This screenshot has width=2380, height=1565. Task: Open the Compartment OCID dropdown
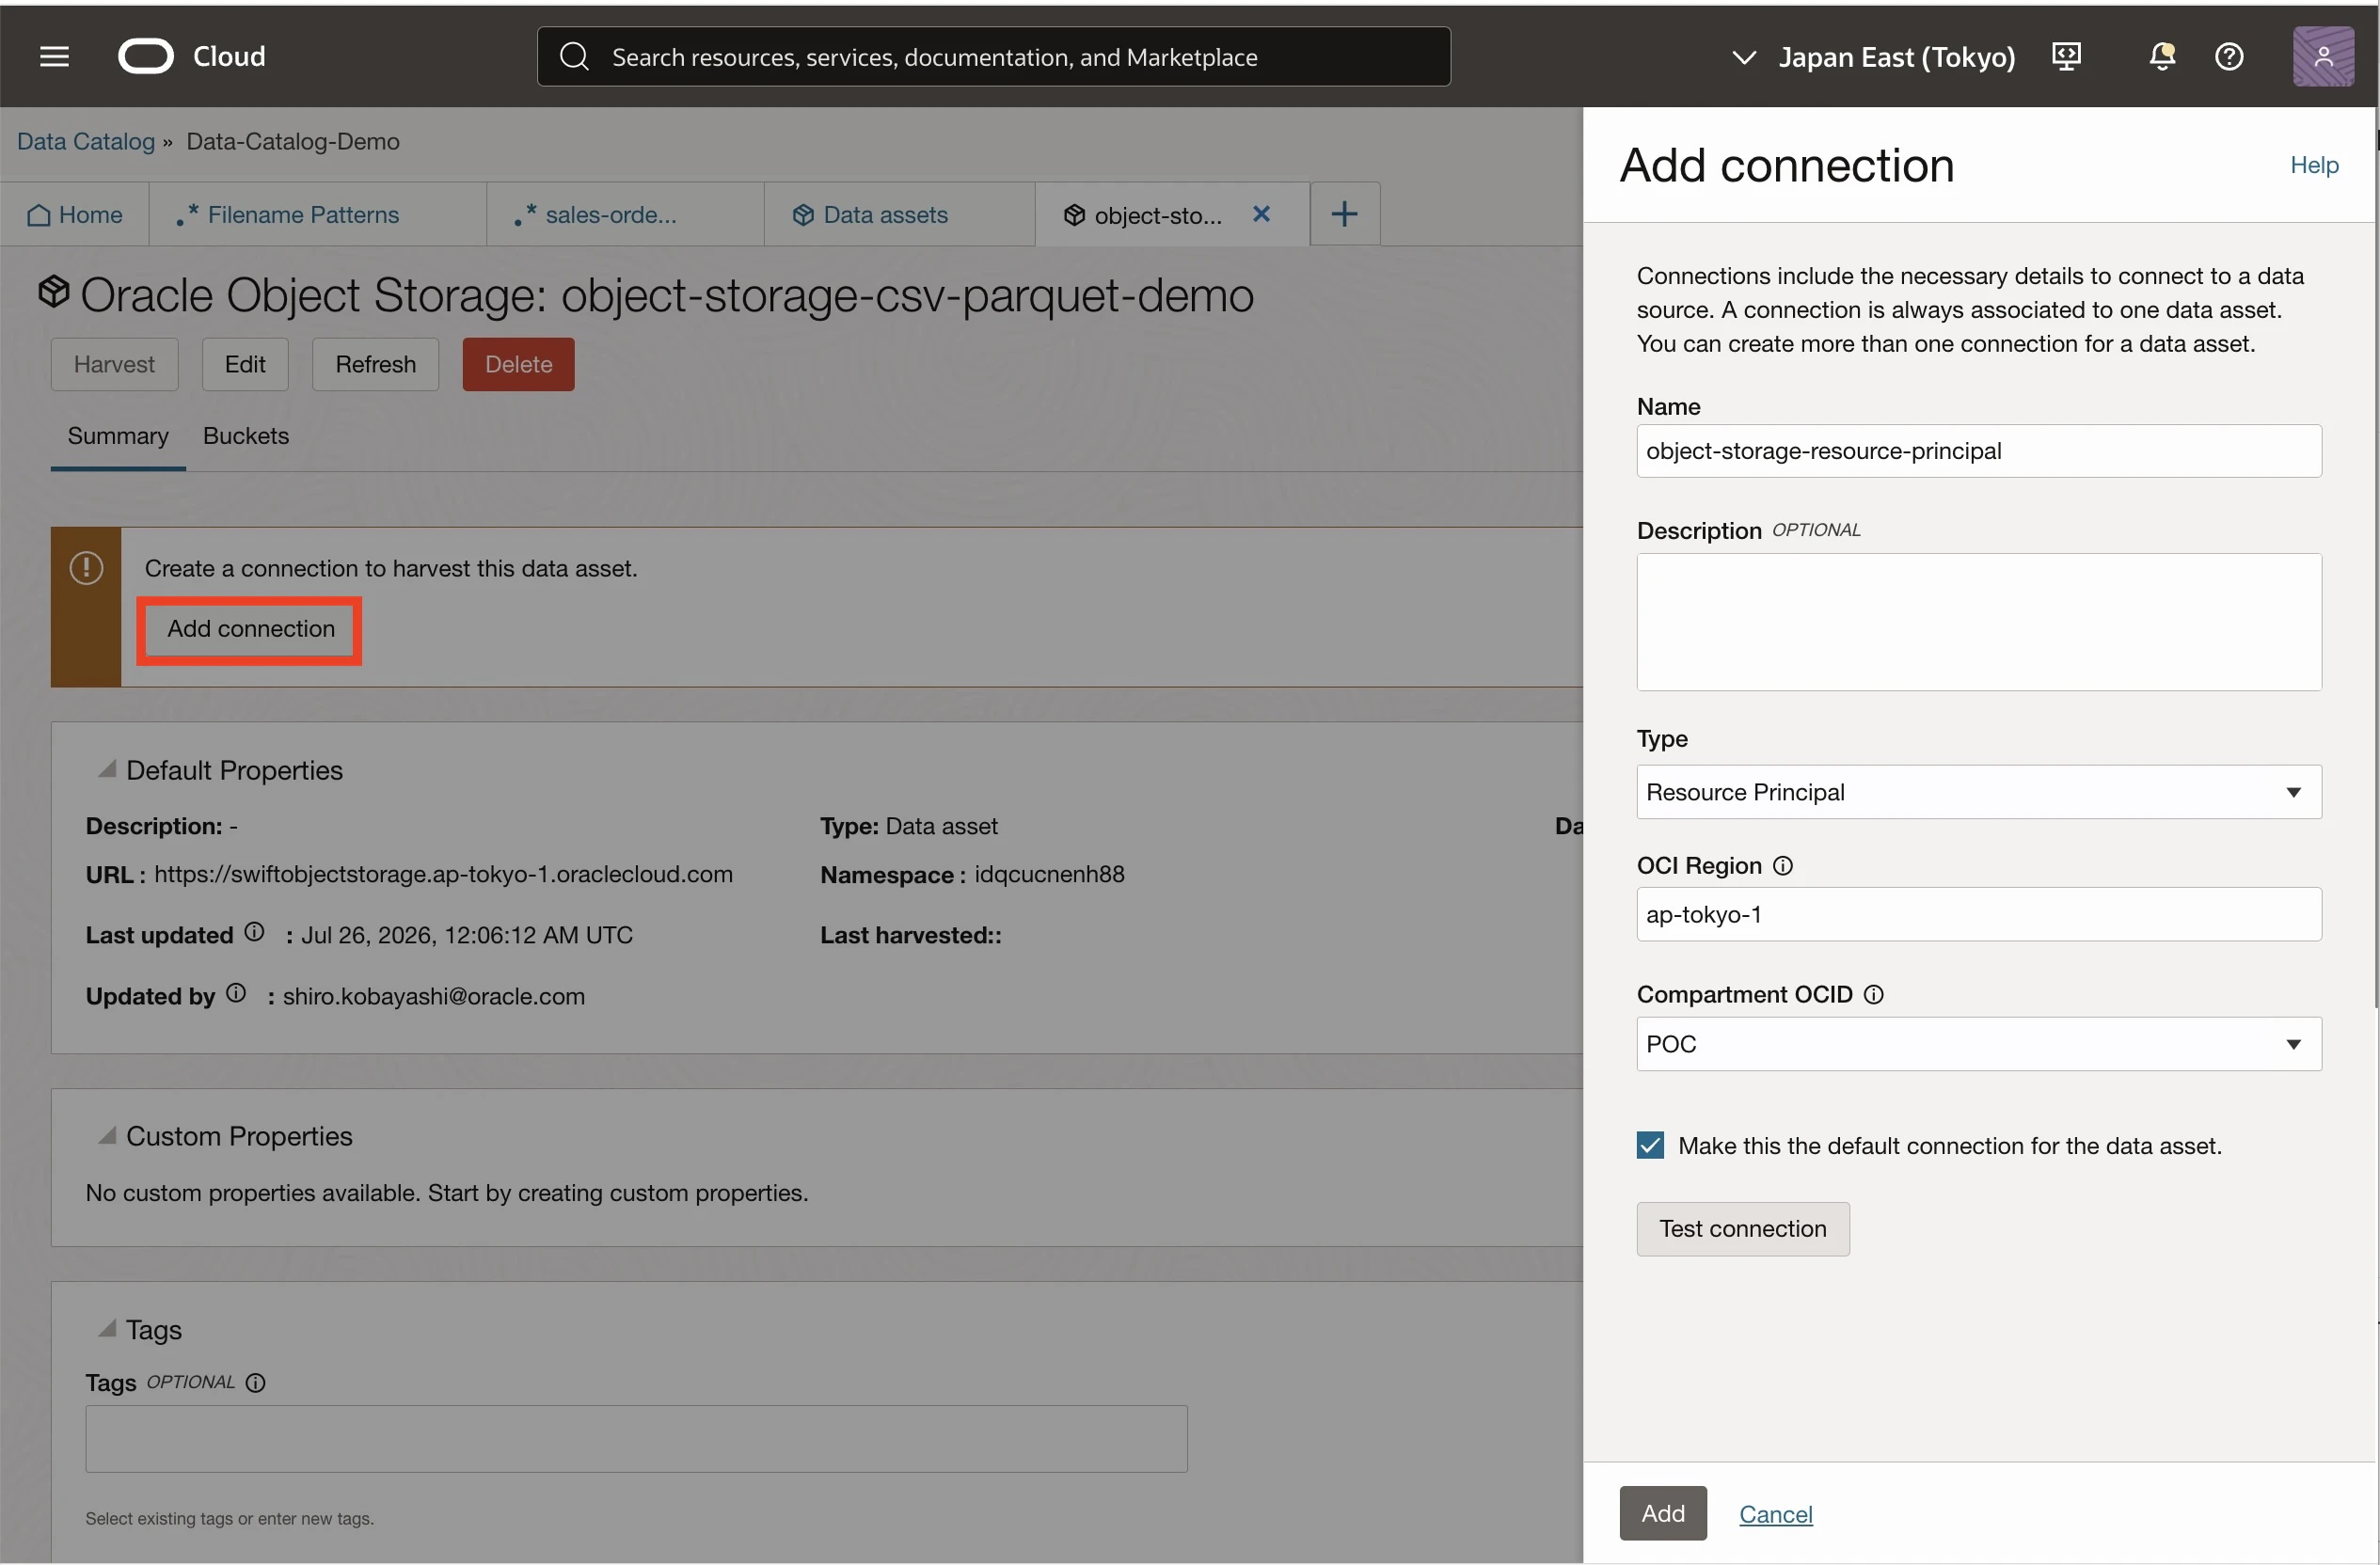(1979, 1044)
